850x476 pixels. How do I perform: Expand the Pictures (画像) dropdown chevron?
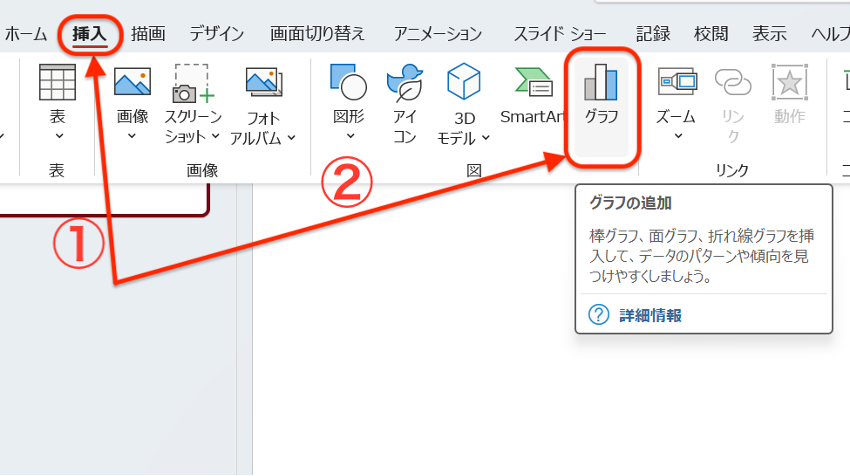[132, 136]
